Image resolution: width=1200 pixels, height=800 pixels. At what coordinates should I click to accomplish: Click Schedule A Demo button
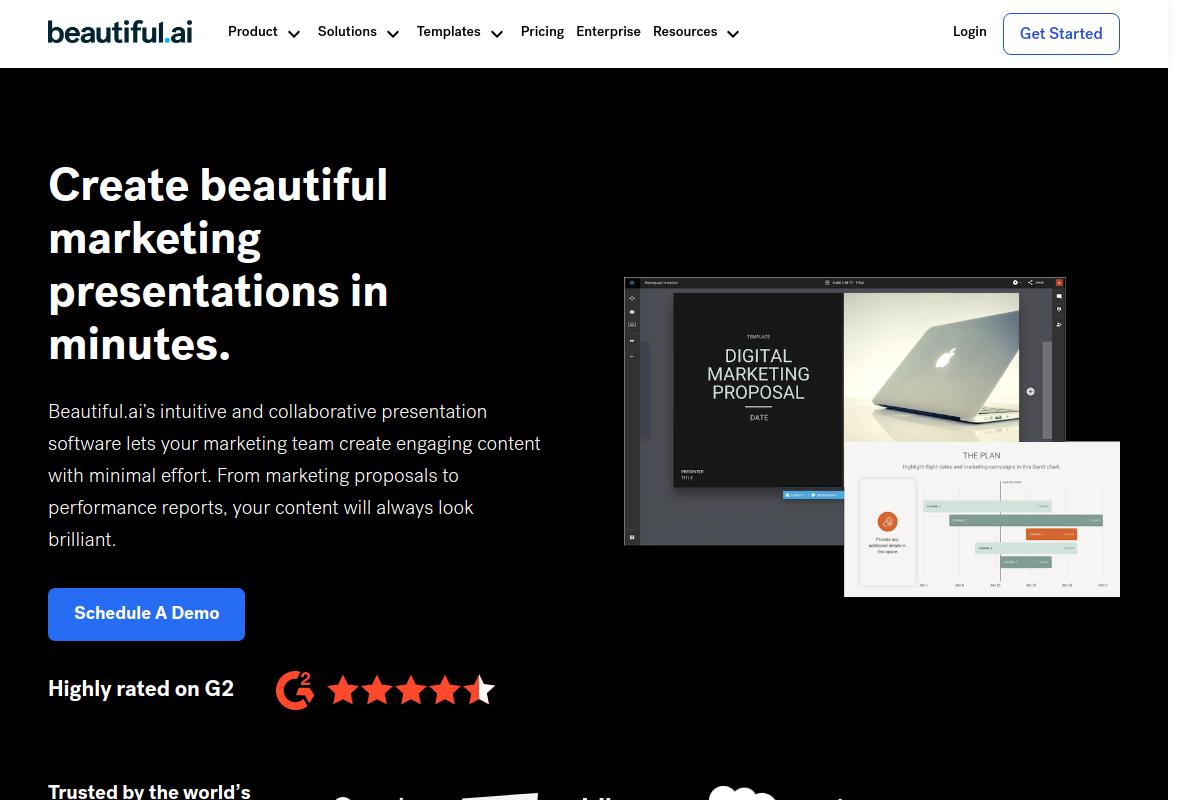146,614
